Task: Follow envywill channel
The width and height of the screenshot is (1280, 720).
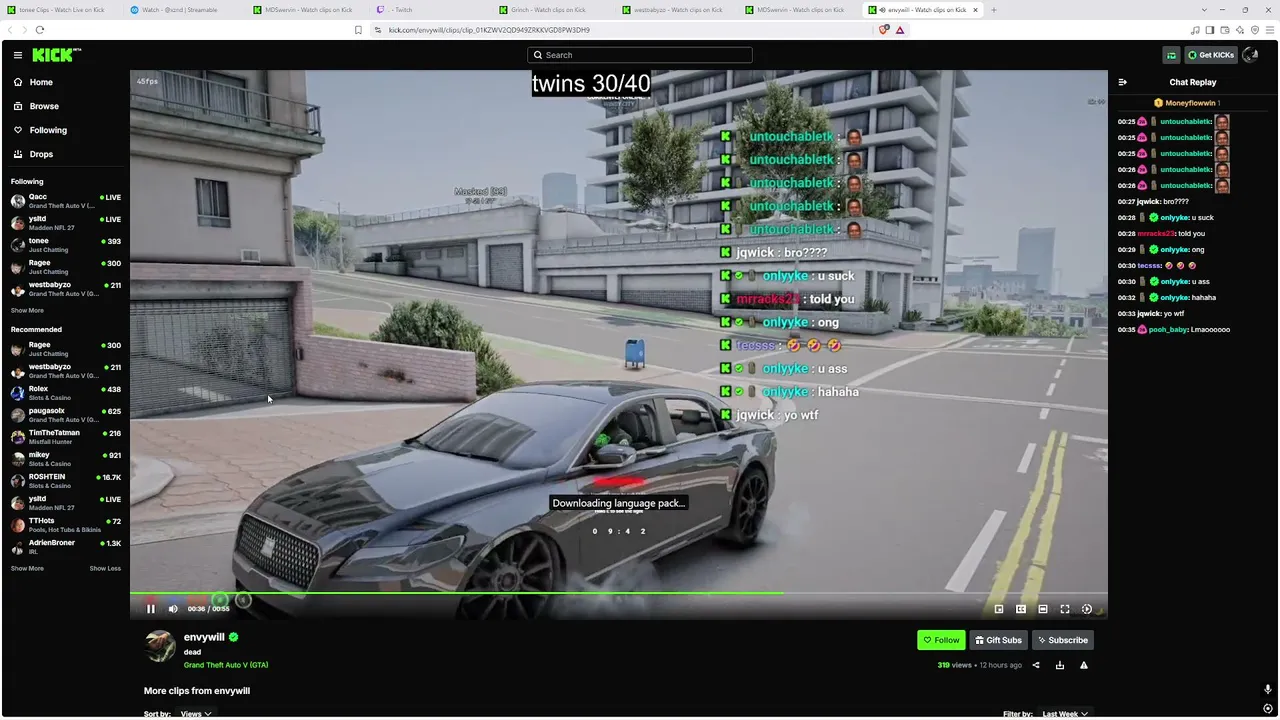Action: point(941,640)
